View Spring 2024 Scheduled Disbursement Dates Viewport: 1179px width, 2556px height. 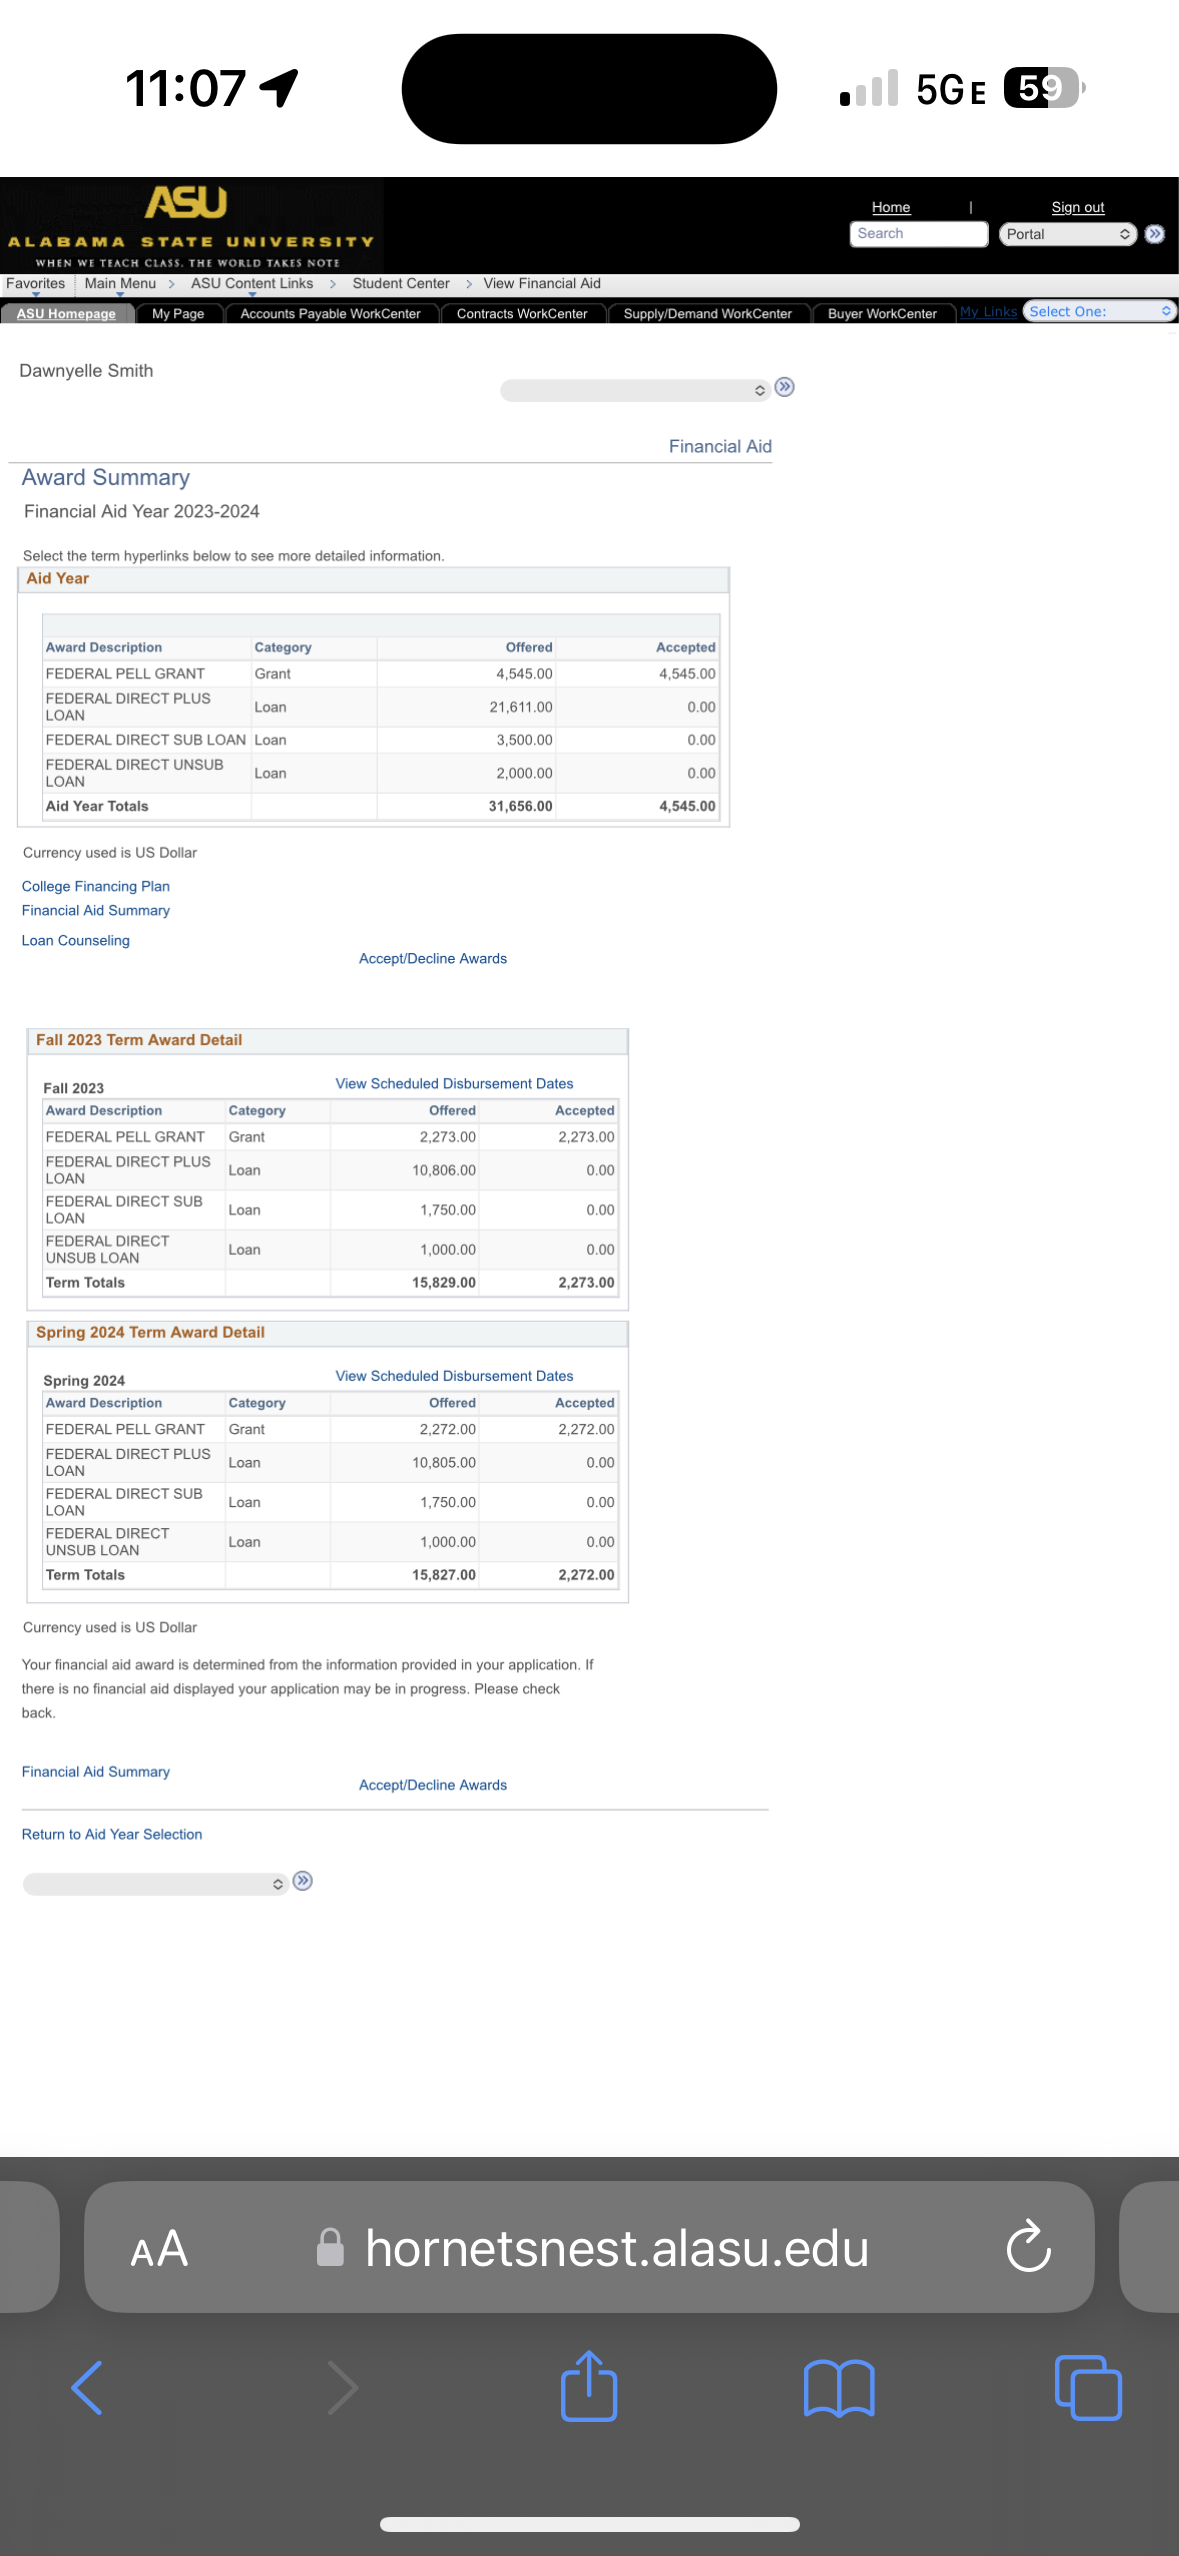pos(455,1376)
